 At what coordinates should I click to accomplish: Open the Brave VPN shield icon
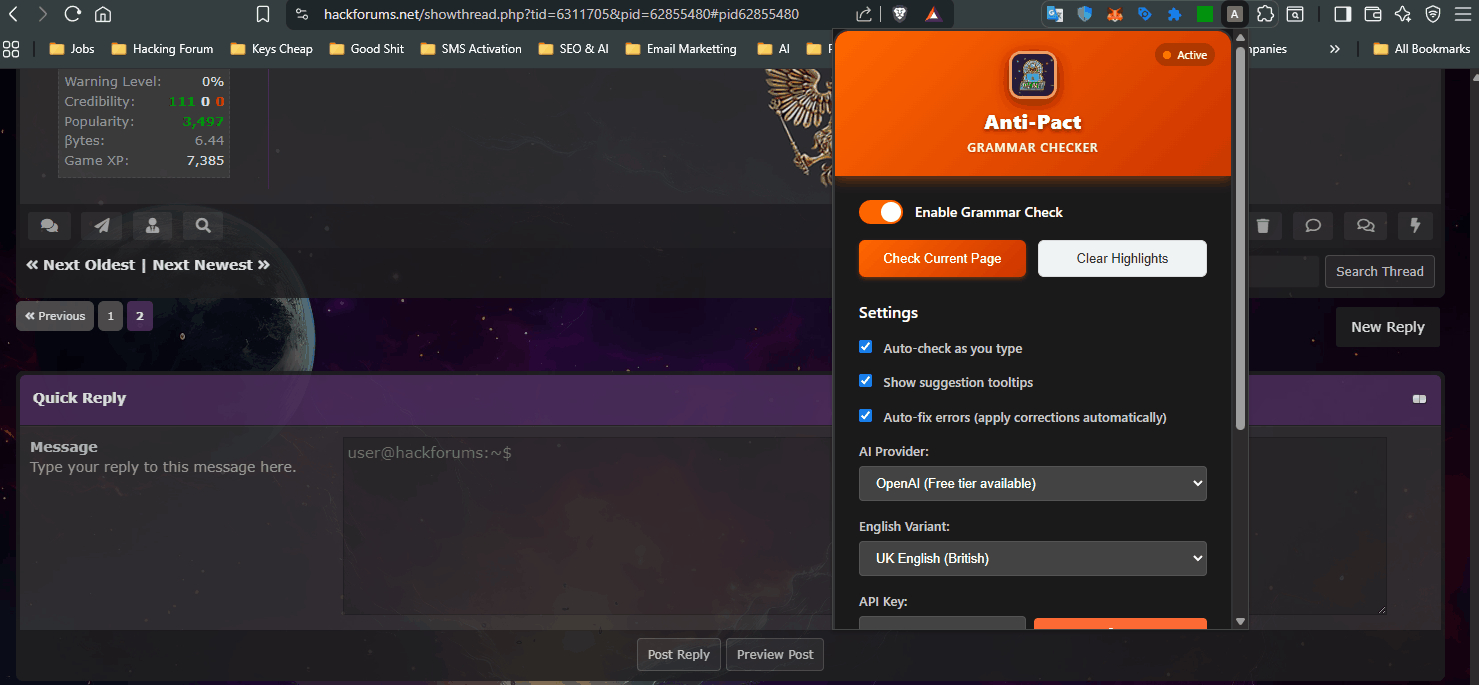(x=1433, y=14)
